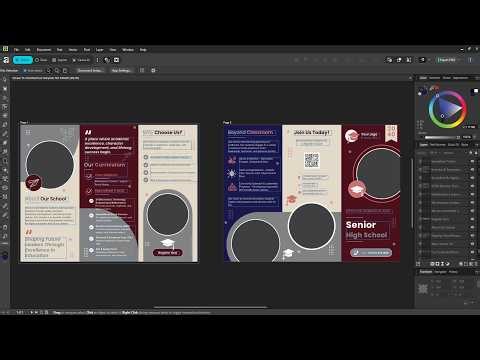Select the QR code on Page 2
This screenshot has width=480, height=360.
coord(312,160)
